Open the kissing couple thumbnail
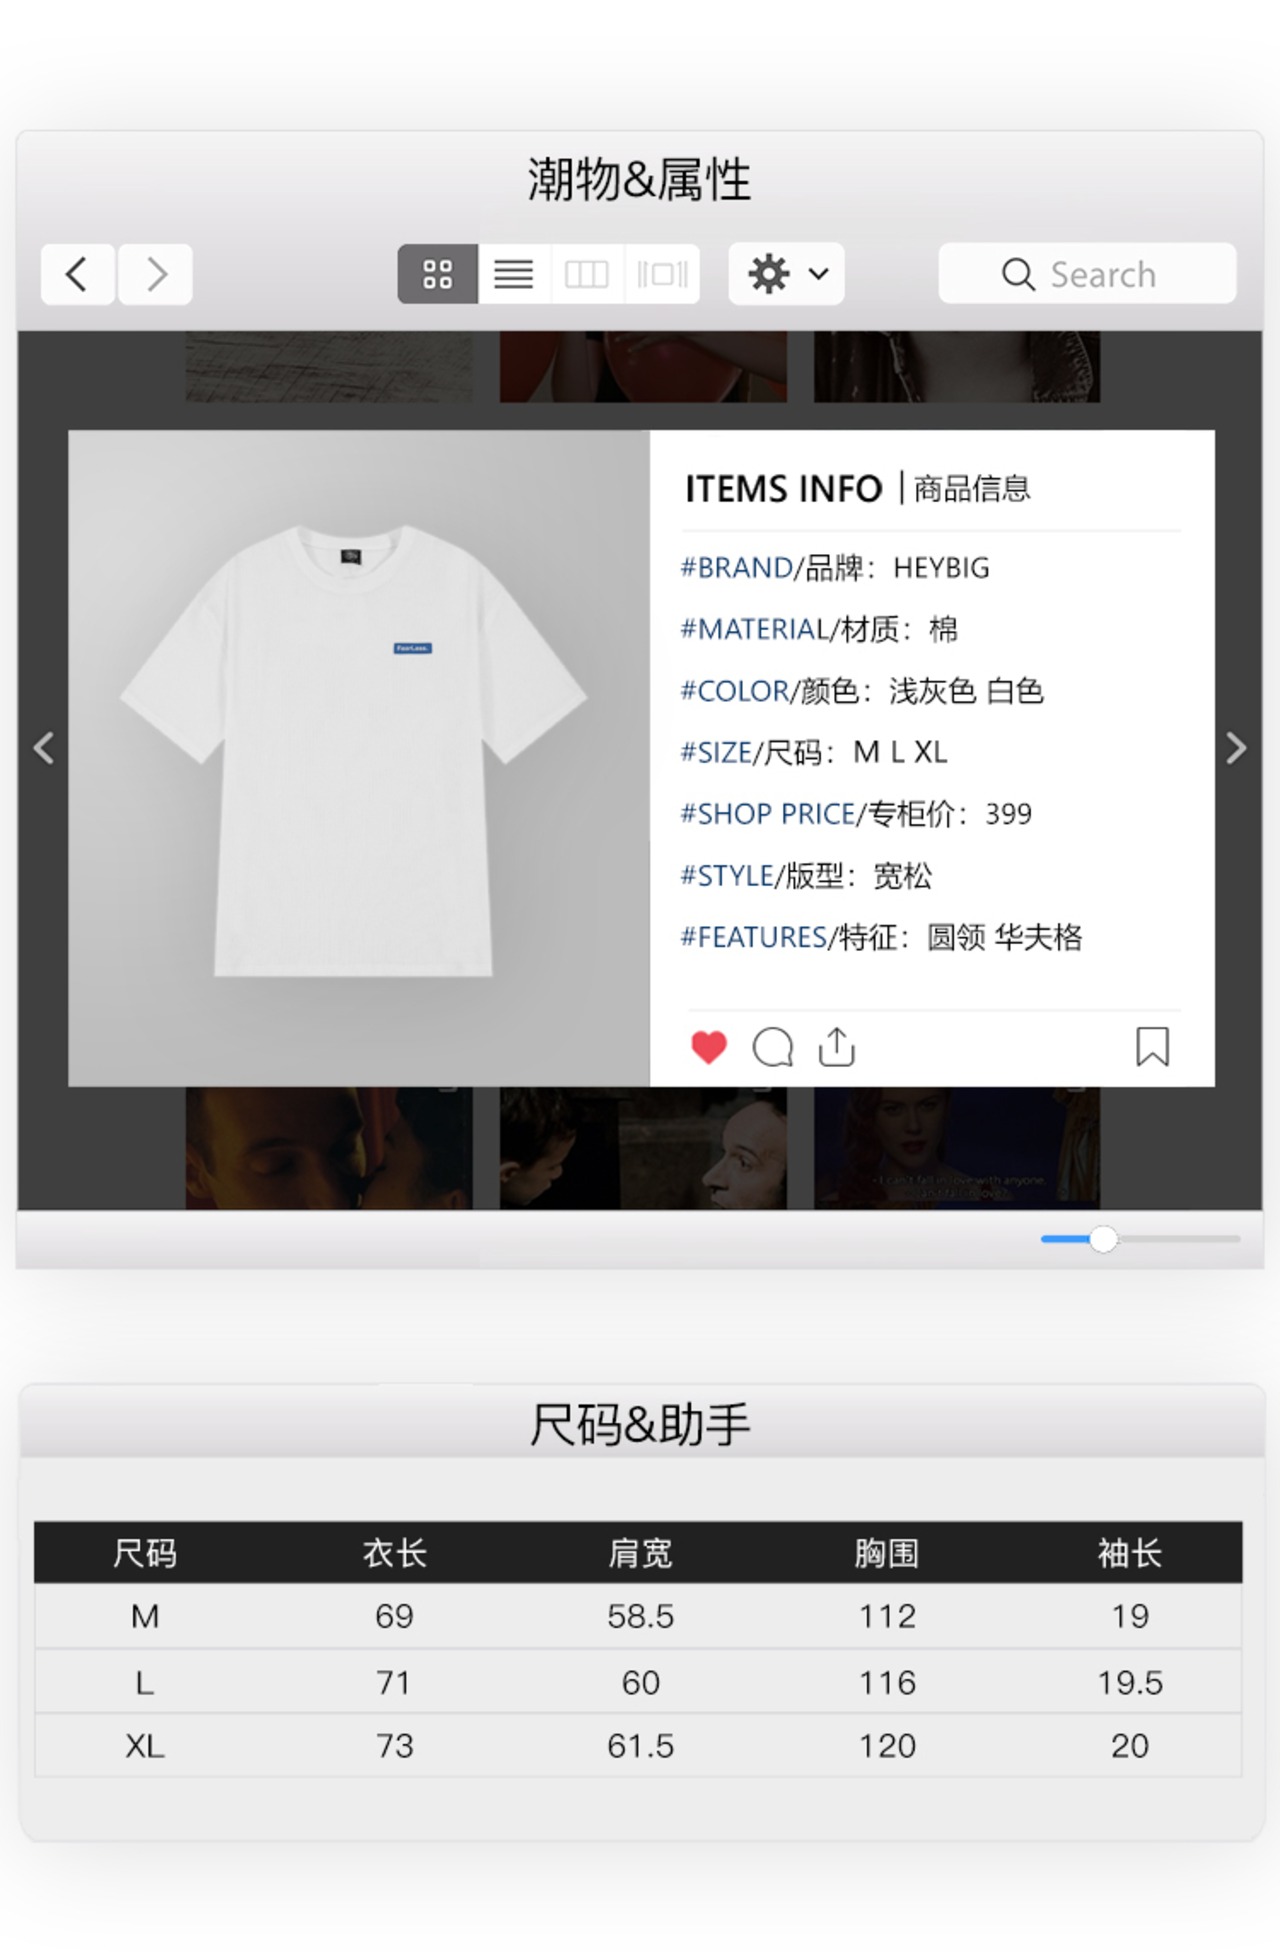The height and width of the screenshot is (1959, 1280). click(x=329, y=1148)
